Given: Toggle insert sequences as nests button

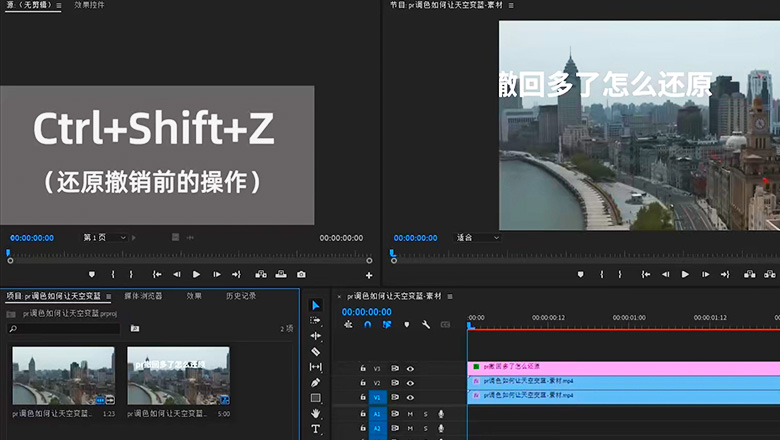Looking at the screenshot, I should [348, 325].
